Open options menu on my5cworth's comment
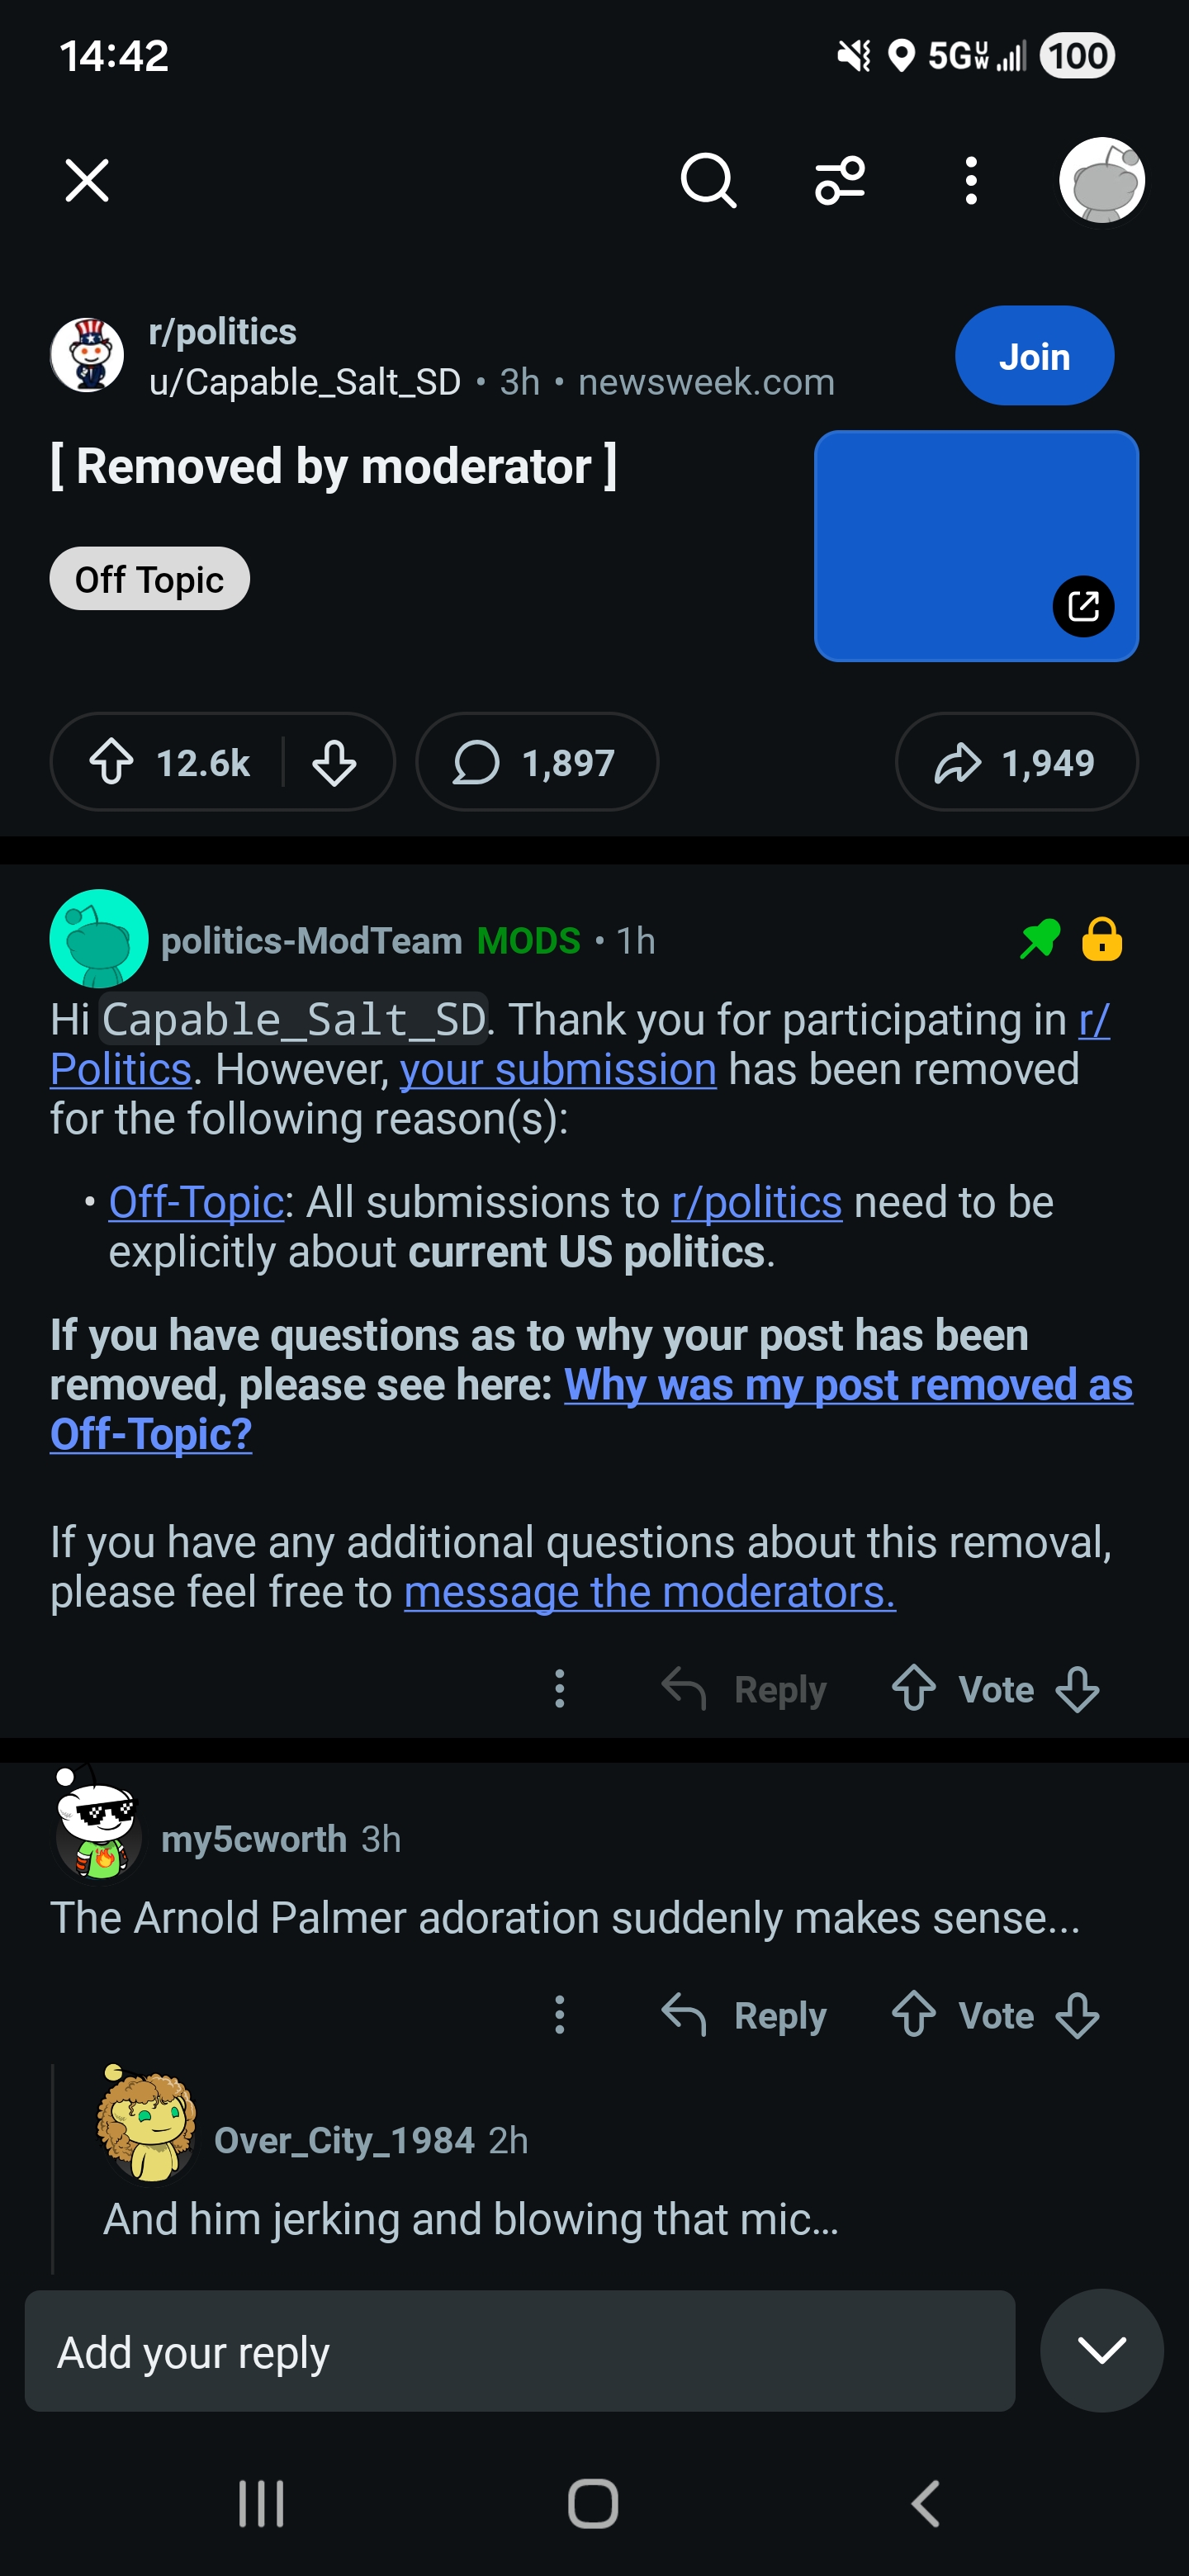 click(x=560, y=2015)
